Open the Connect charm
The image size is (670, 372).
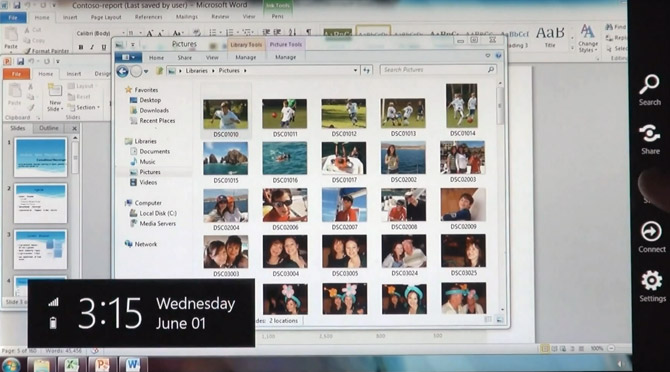(652, 237)
